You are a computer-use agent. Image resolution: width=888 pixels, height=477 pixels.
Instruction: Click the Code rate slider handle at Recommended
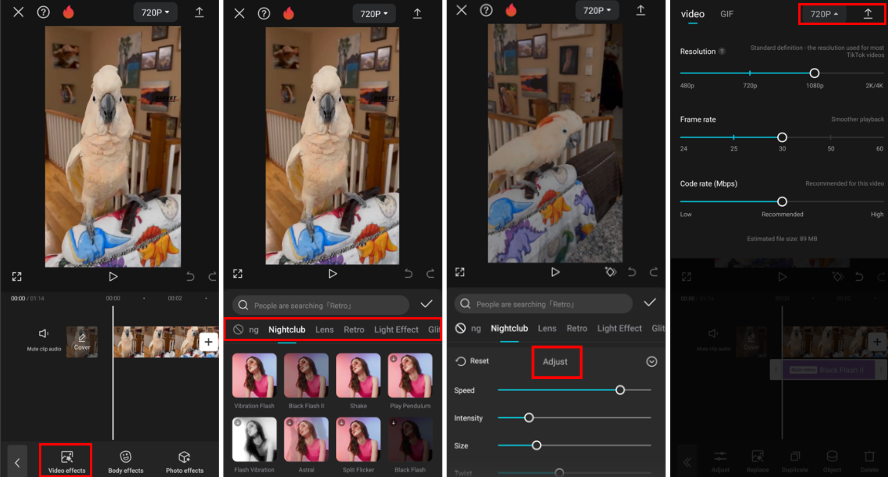coord(782,201)
